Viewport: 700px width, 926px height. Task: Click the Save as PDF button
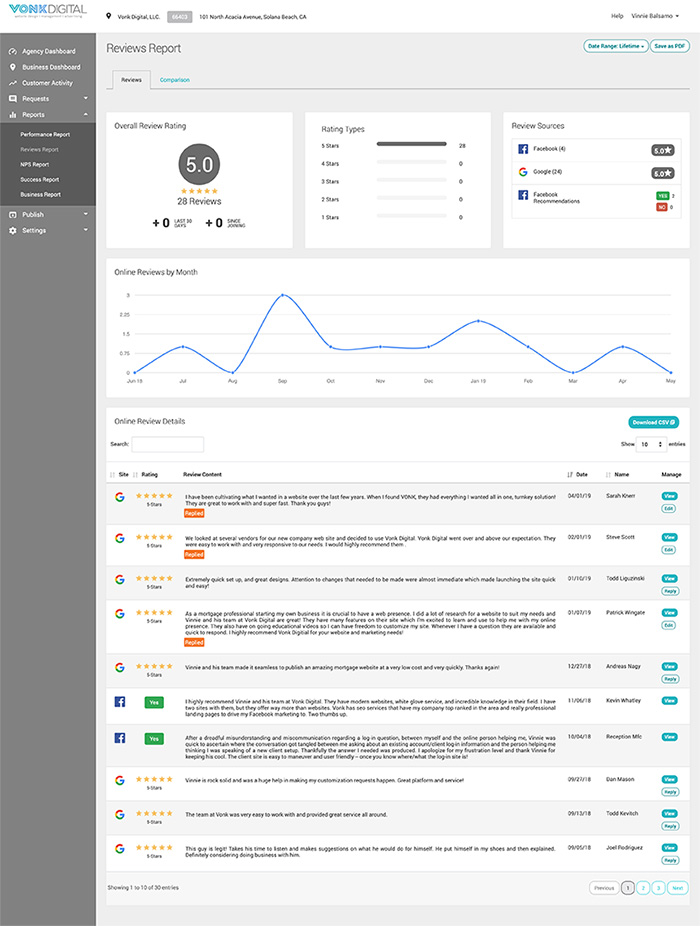click(670, 46)
